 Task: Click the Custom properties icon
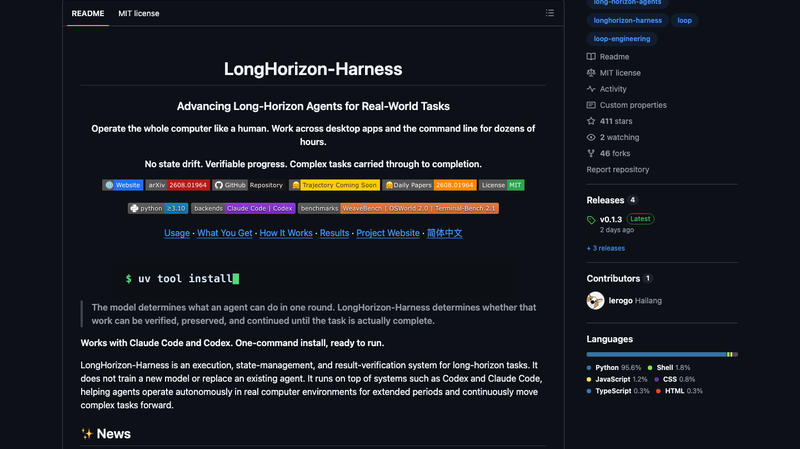click(591, 105)
